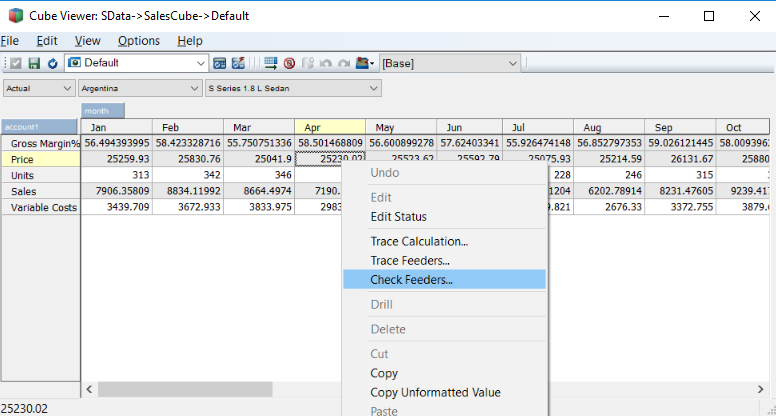
Task: Choose Trace Calculation in context menu
Action: pos(419,241)
